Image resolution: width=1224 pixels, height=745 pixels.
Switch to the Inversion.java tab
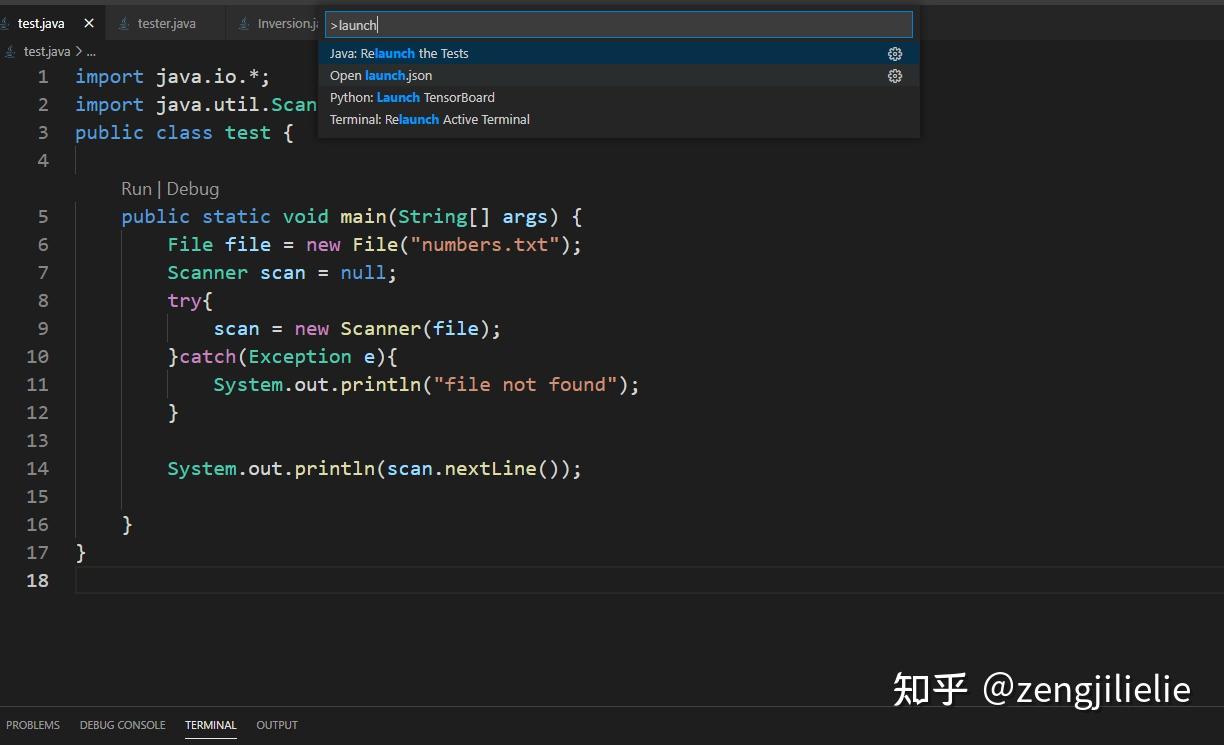[285, 22]
